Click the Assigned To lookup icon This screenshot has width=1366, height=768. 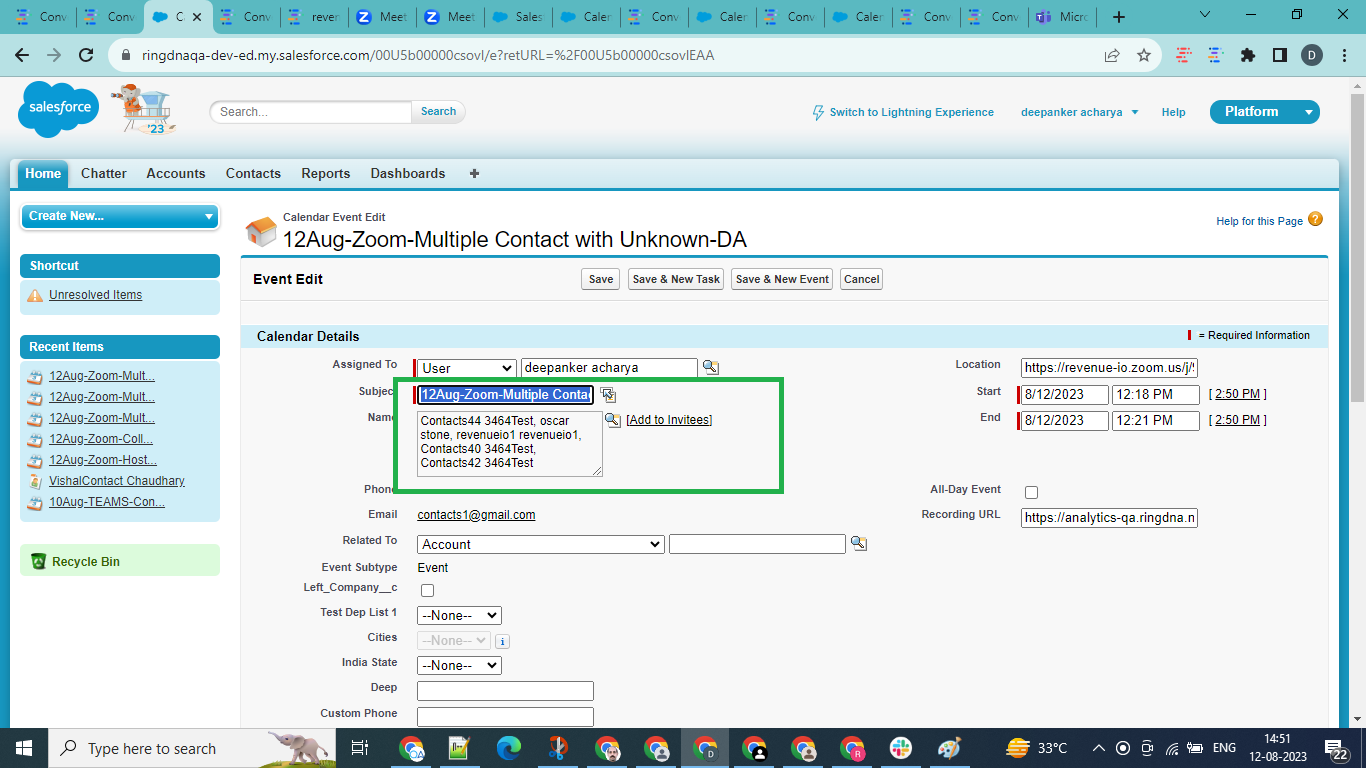click(x=710, y=368)
